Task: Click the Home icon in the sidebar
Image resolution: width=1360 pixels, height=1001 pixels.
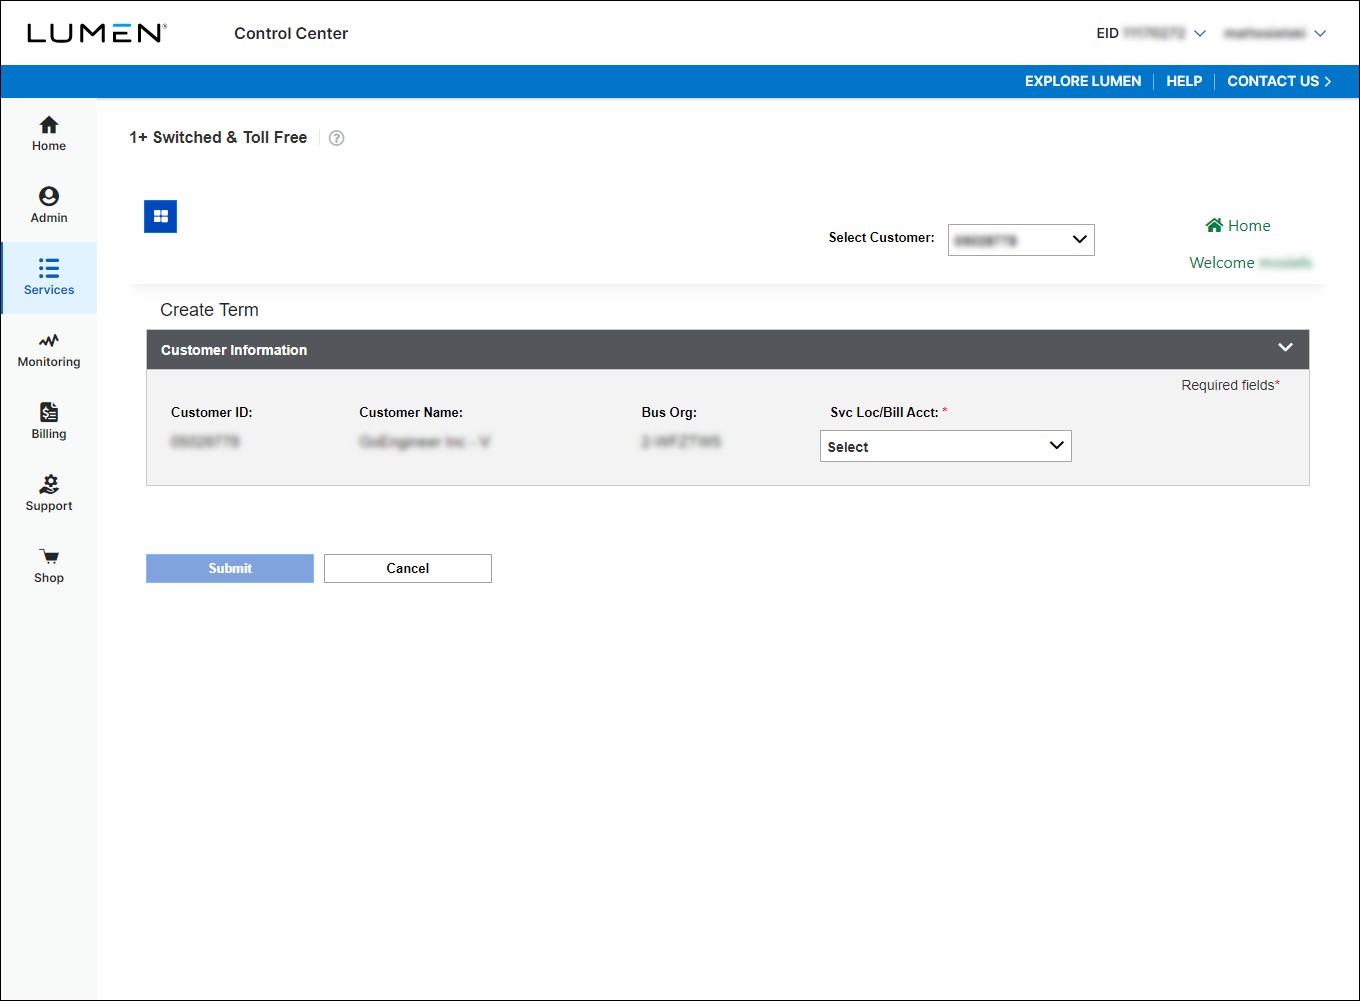Action: tap(49, 126)
